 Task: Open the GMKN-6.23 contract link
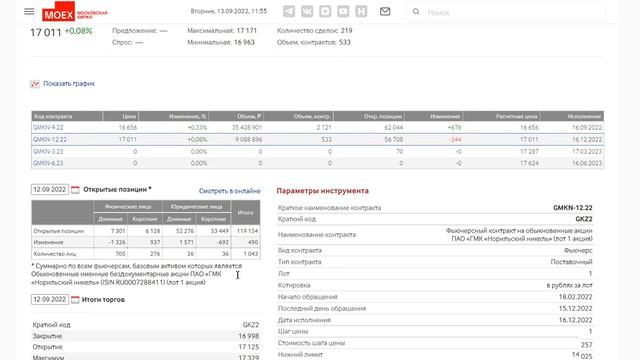pyautogui.click(x=48, y=163)
